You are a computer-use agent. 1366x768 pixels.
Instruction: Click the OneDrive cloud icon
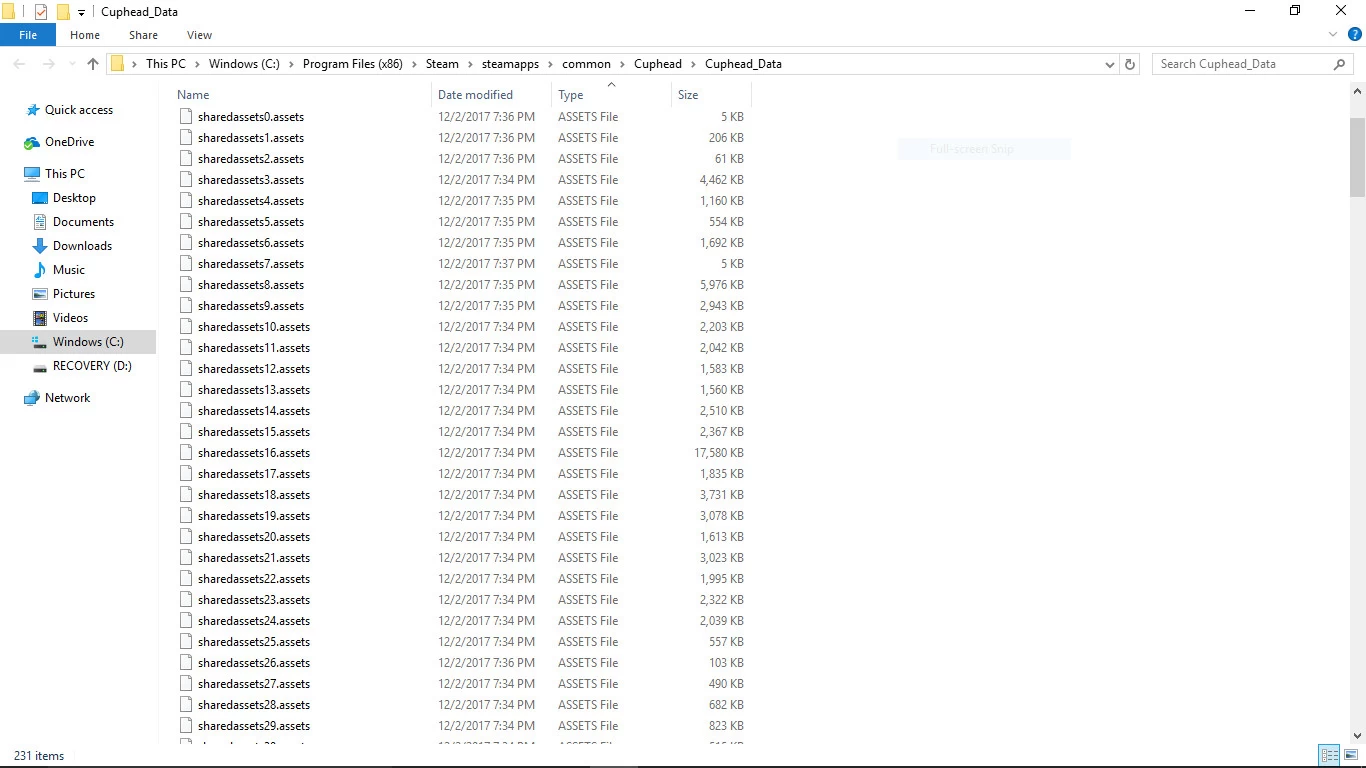point(32,142)
